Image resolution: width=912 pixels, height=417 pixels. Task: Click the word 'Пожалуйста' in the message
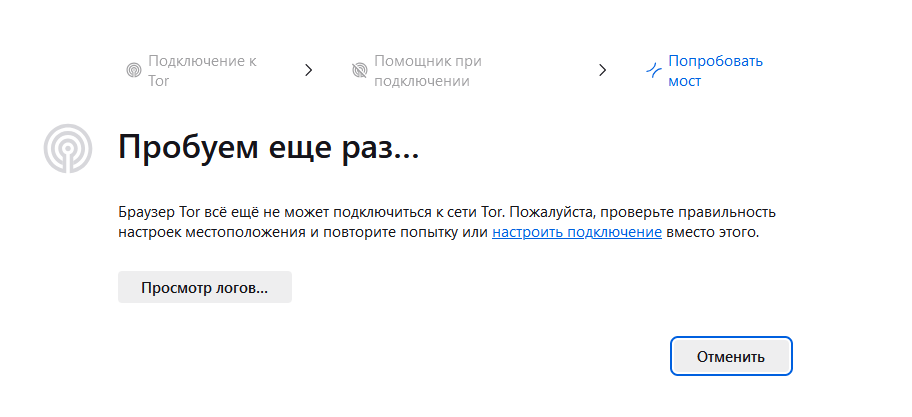click(548, 212)
